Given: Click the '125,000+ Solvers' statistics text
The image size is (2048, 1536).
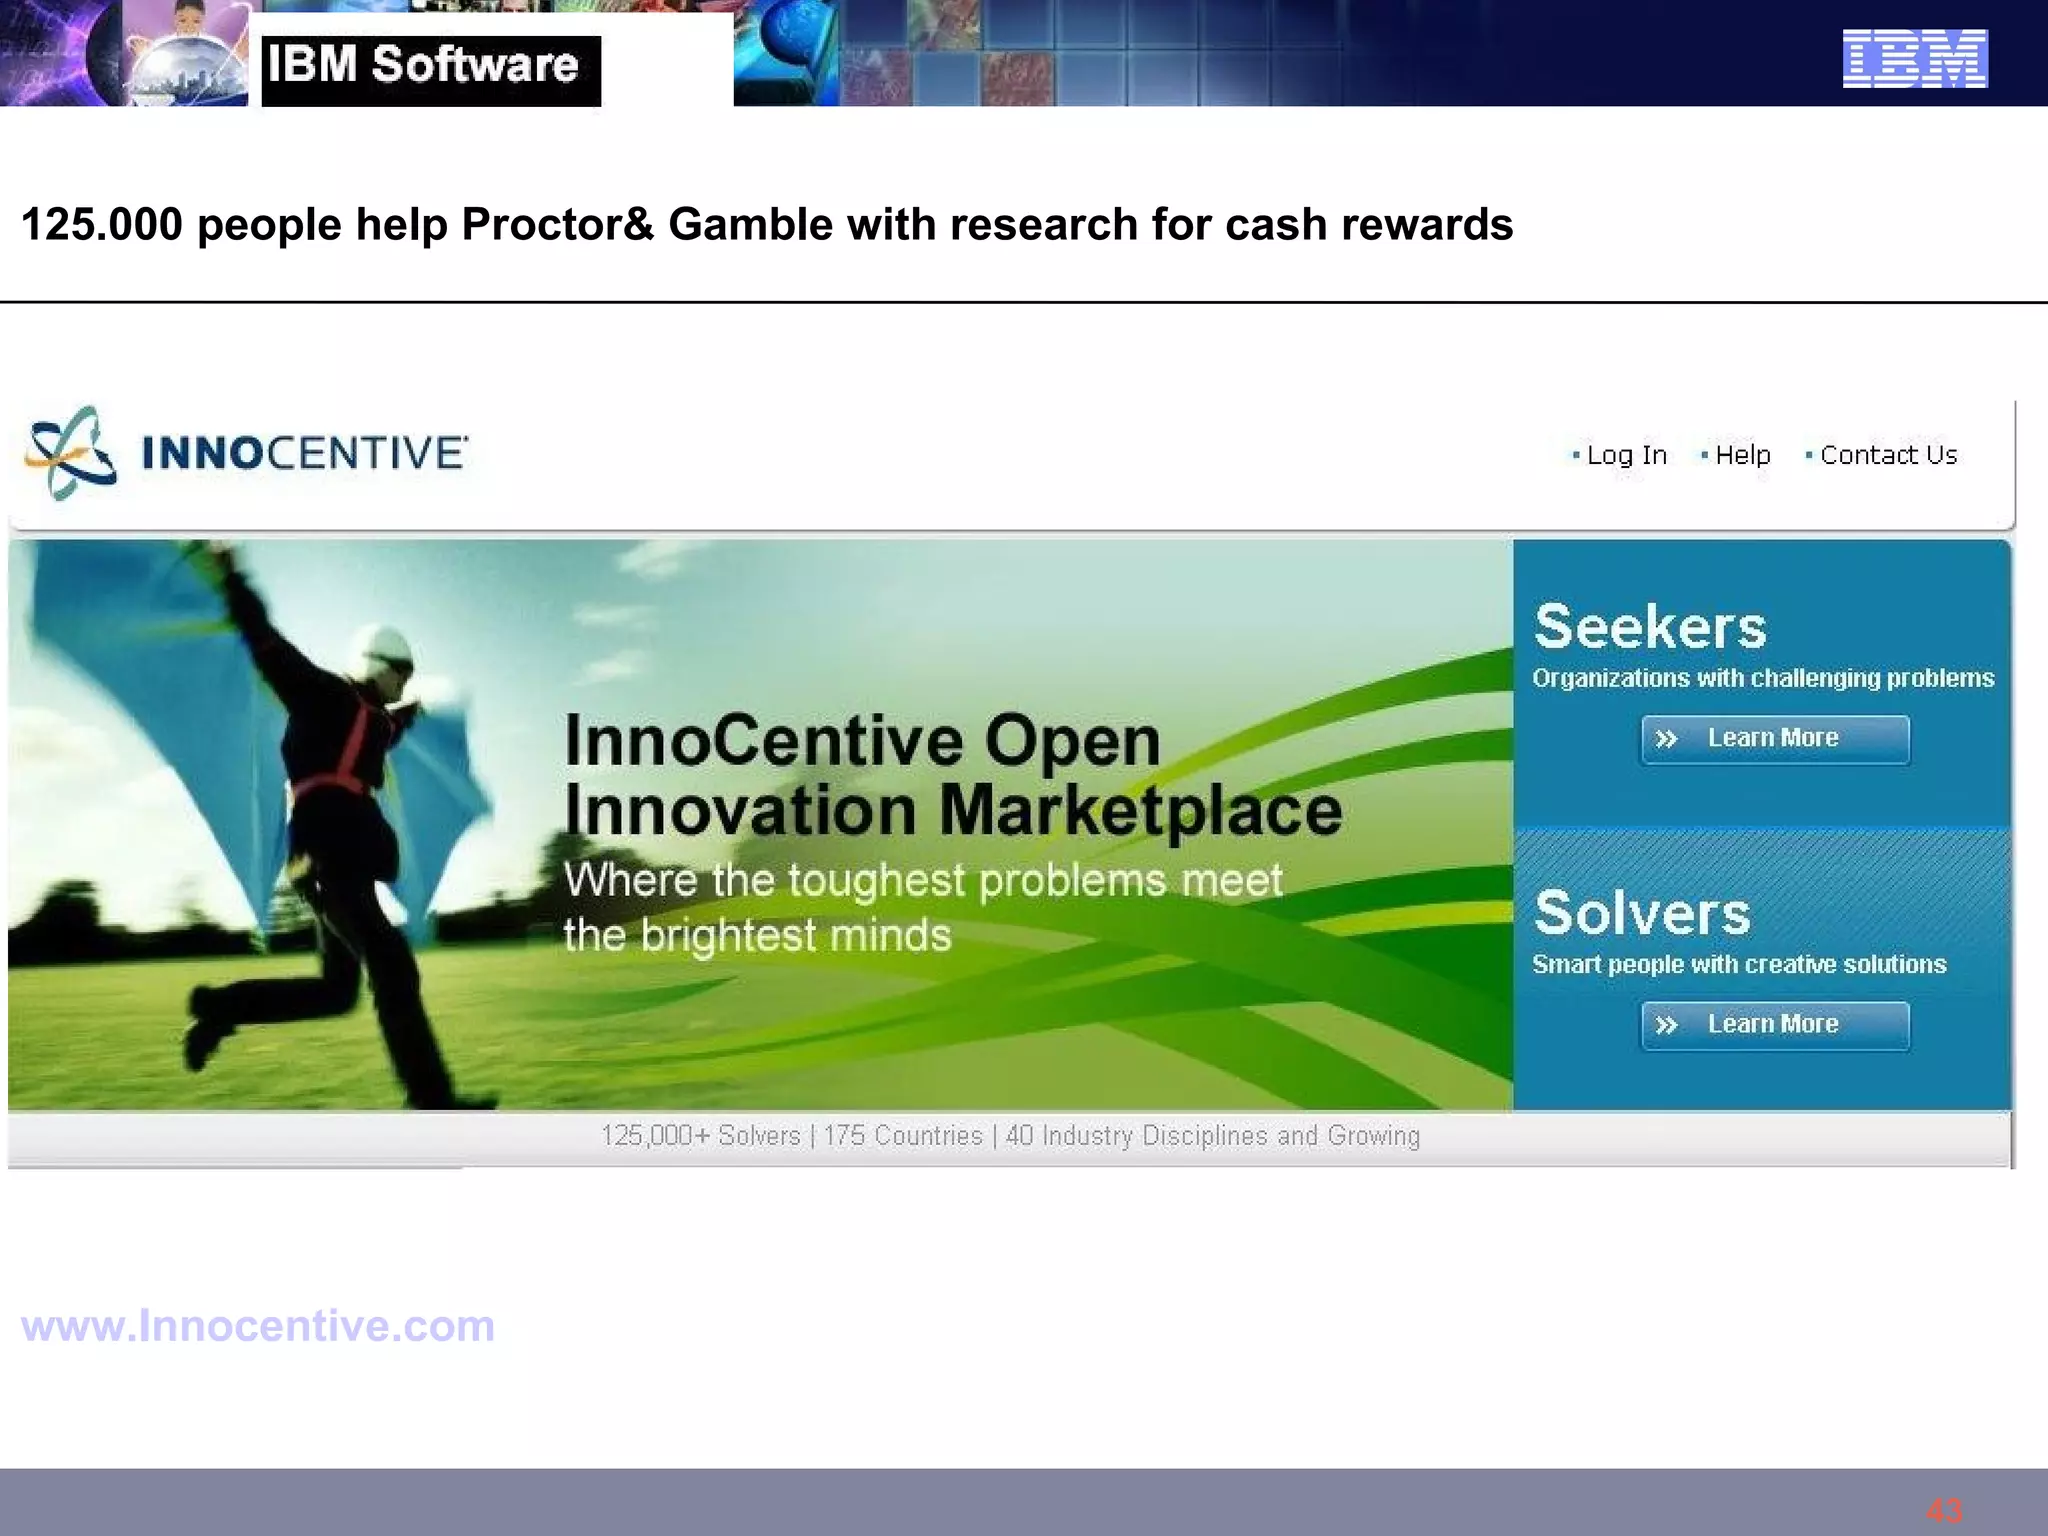Looking at the screenshot, I should tap(701, 1136).
